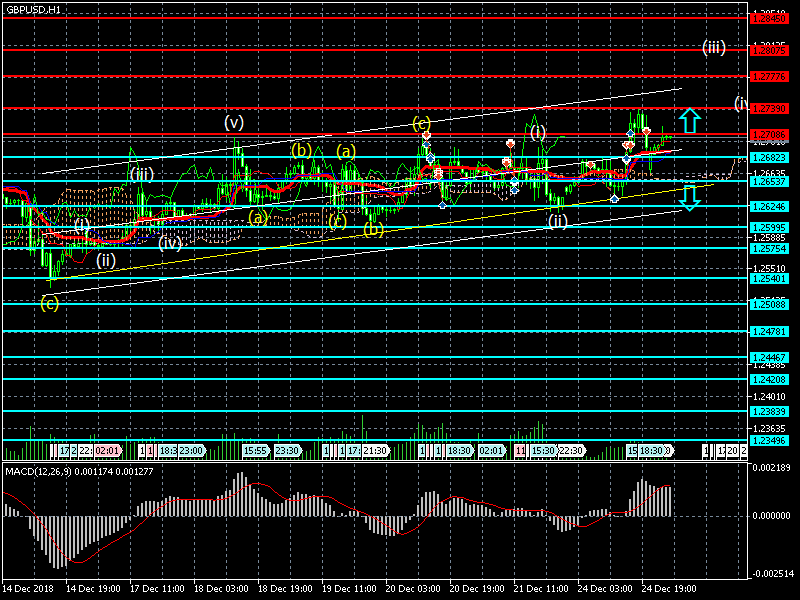Click the cyan 1.24781 price level tag

(x=770, y=331)
